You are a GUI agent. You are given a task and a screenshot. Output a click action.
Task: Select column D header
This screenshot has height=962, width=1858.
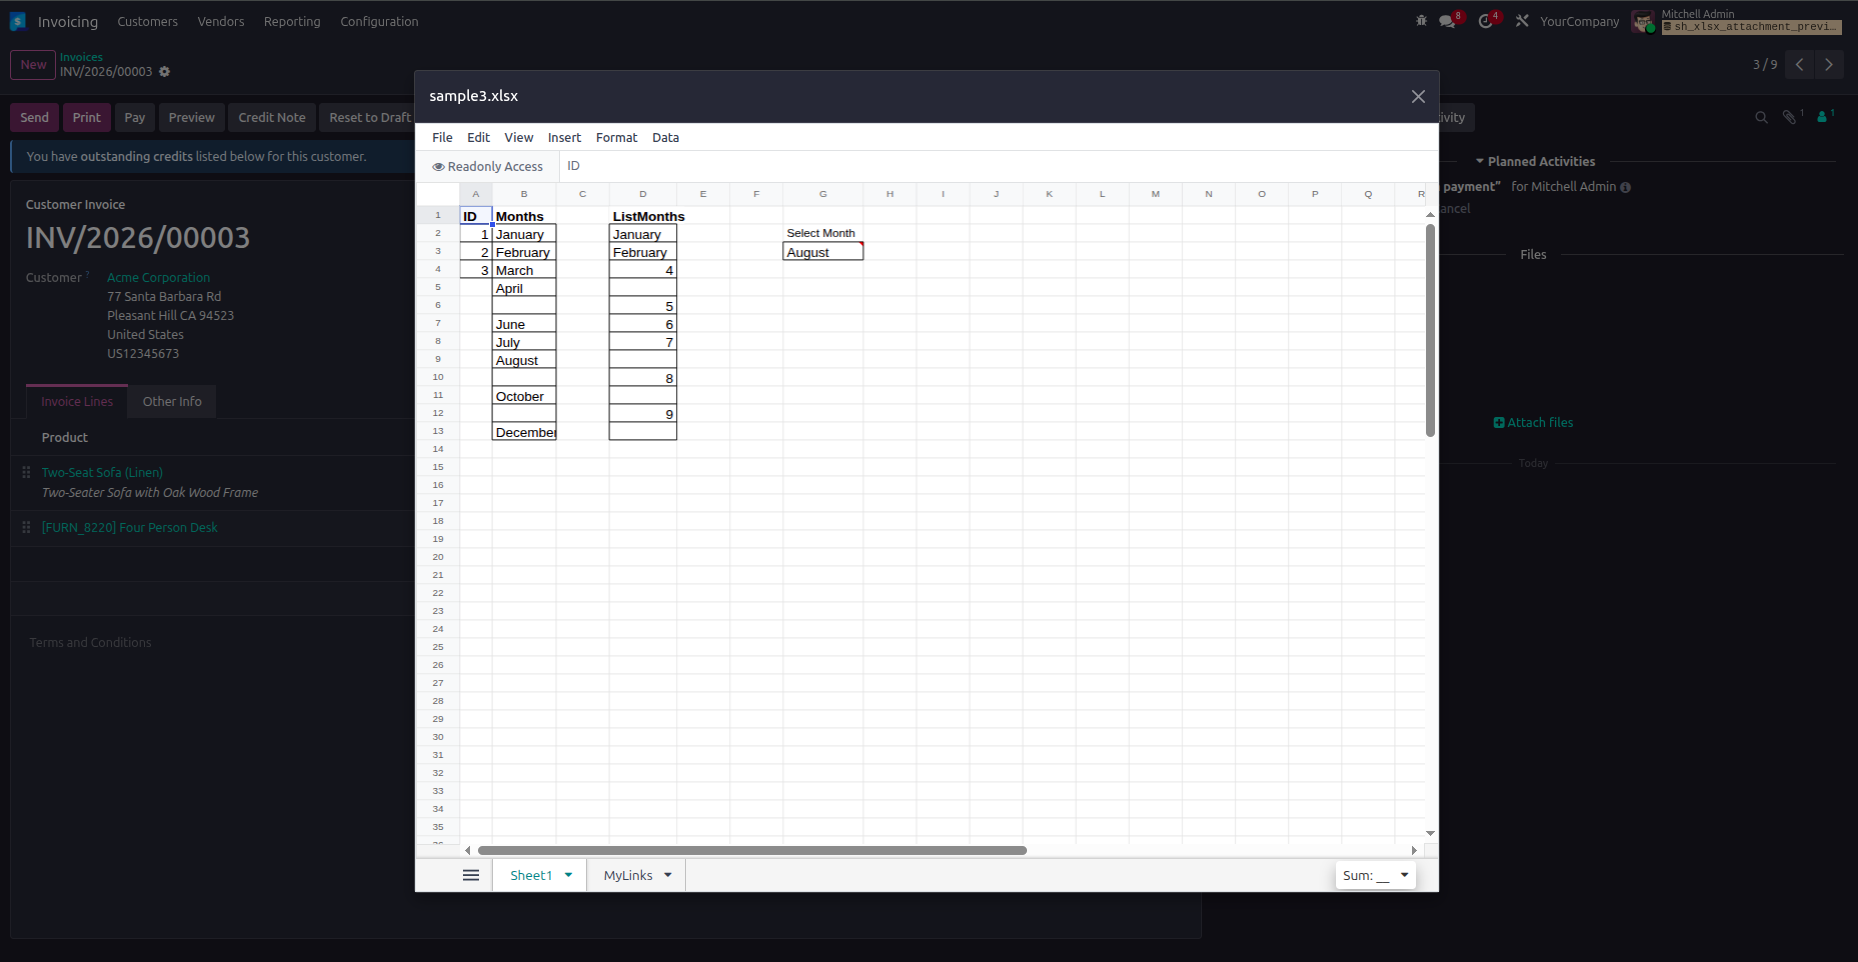point(642,194)
